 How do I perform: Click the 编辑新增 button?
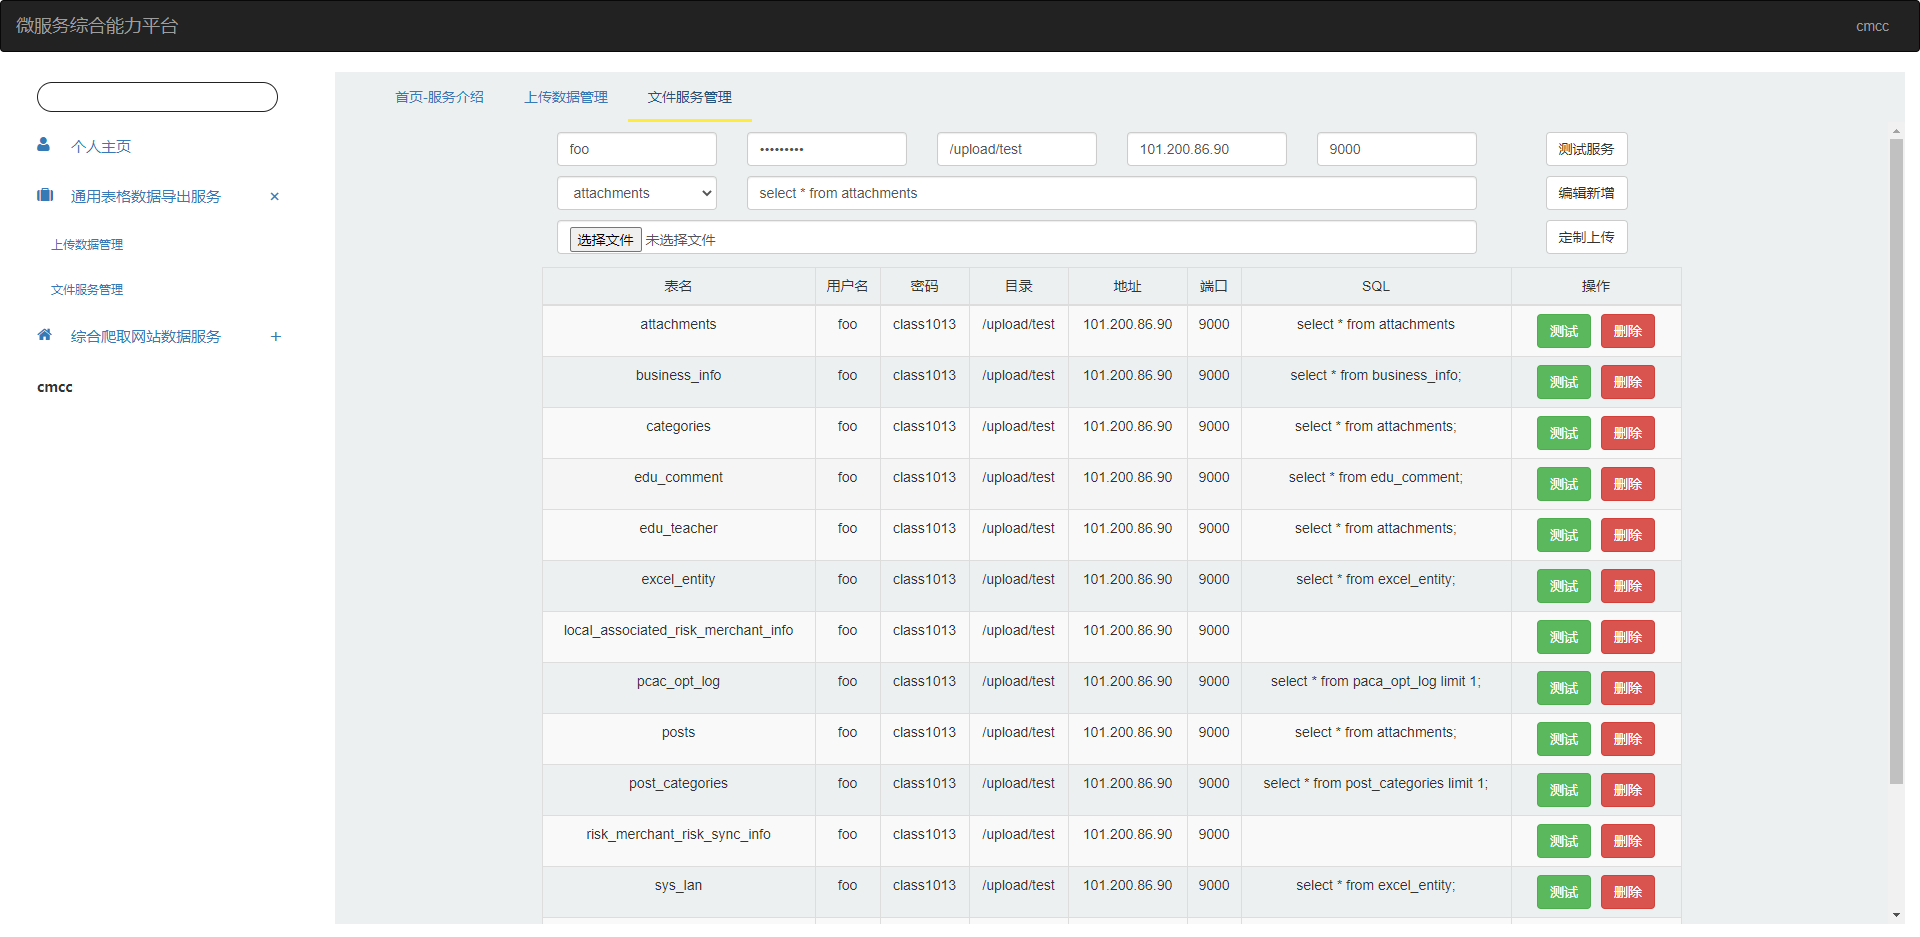point(1586,193)
